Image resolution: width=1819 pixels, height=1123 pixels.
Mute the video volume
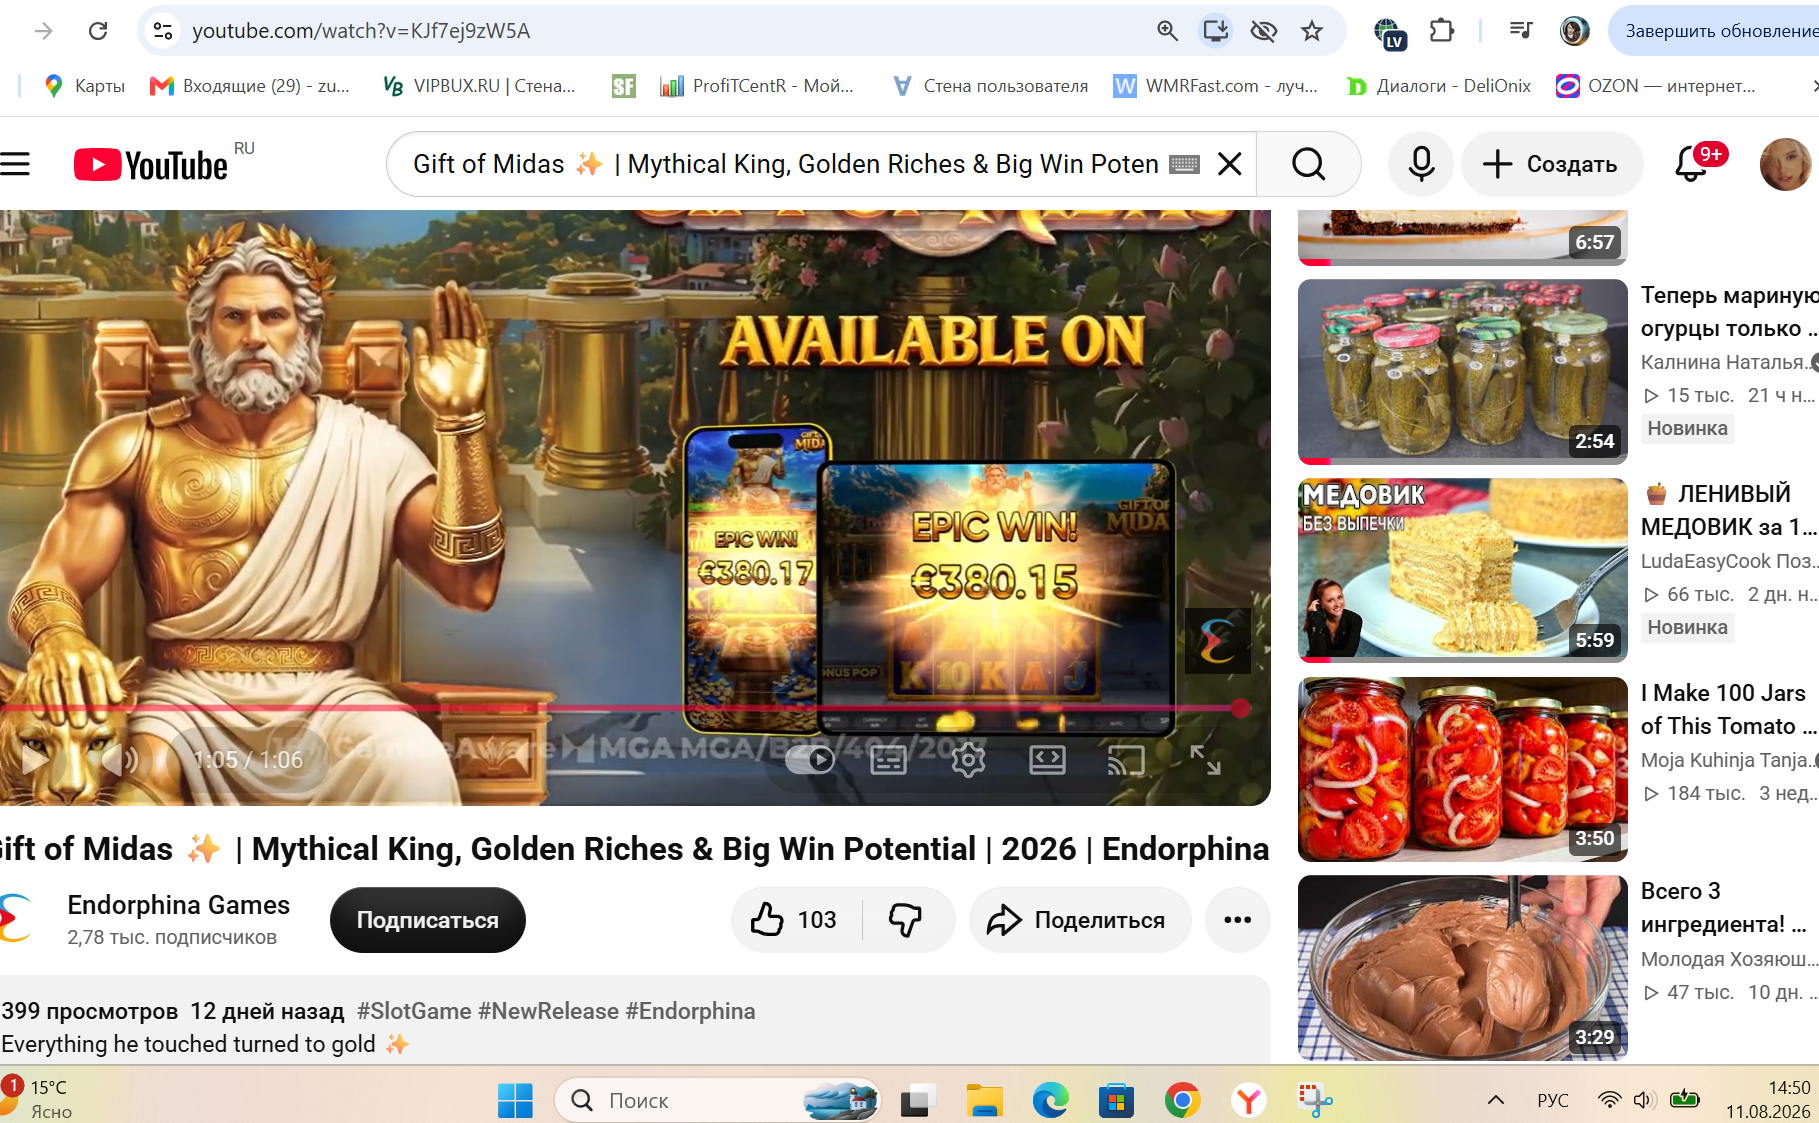click(x=119, y=760)
